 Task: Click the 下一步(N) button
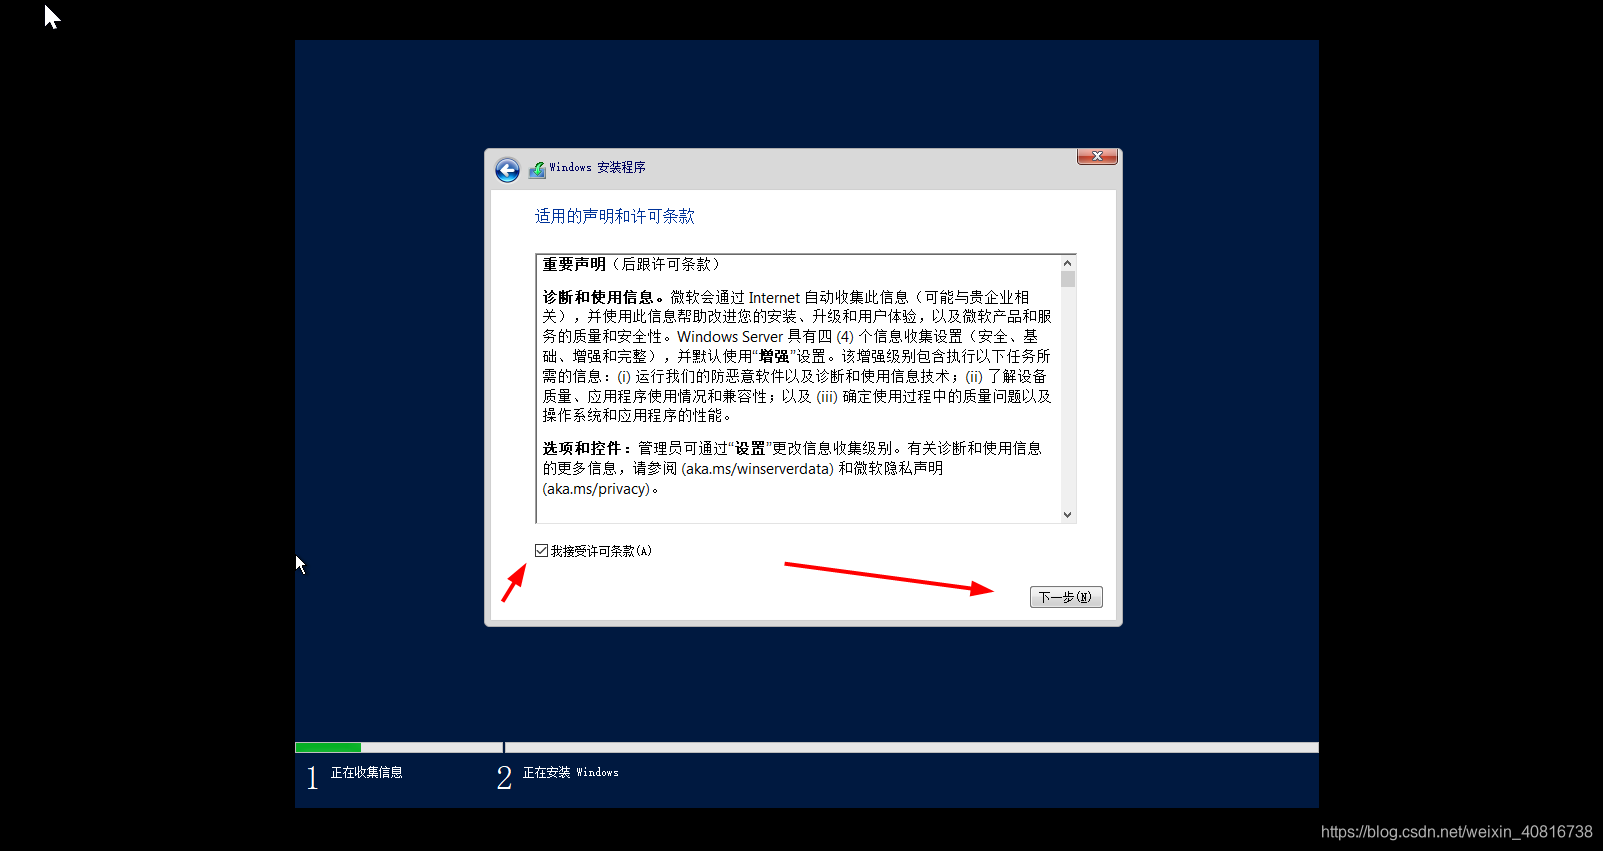click(1066, 597)
